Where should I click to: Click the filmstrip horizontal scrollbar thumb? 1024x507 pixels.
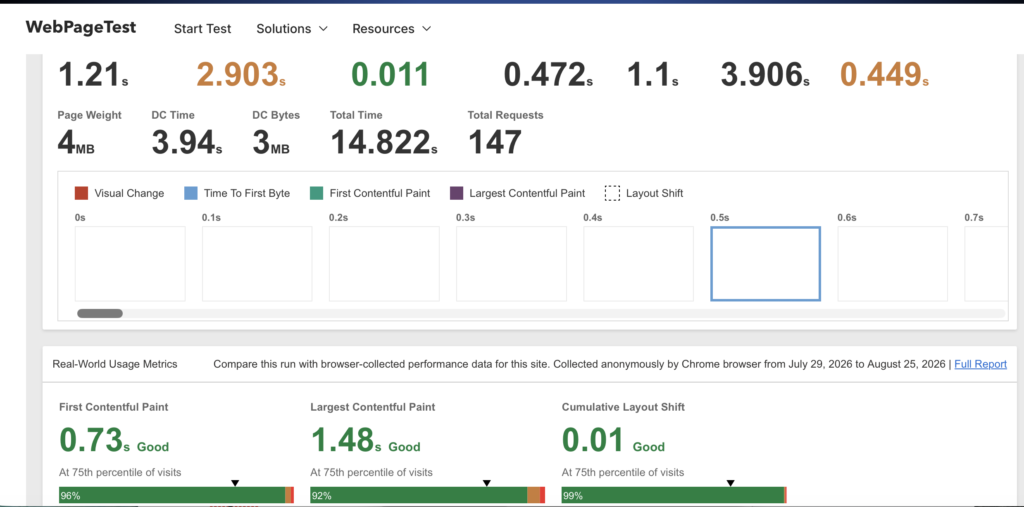100,314
